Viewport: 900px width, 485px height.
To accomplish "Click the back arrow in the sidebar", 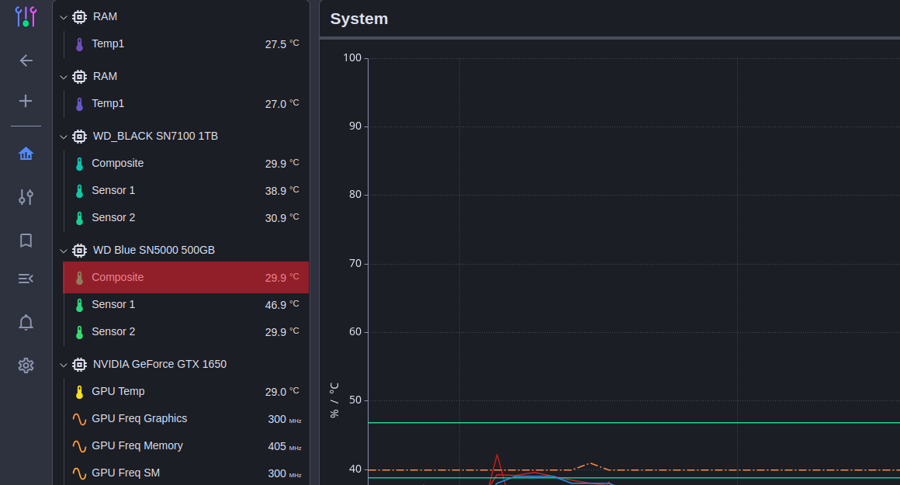I will 26,61.
